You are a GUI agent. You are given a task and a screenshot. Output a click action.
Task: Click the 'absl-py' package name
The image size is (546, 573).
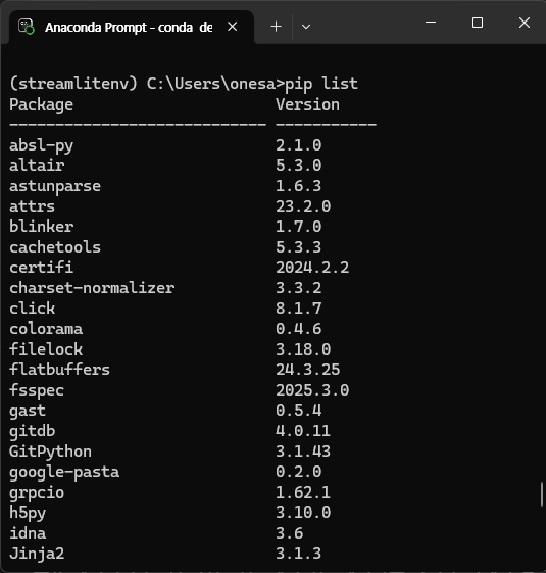[x=41, y=146]
